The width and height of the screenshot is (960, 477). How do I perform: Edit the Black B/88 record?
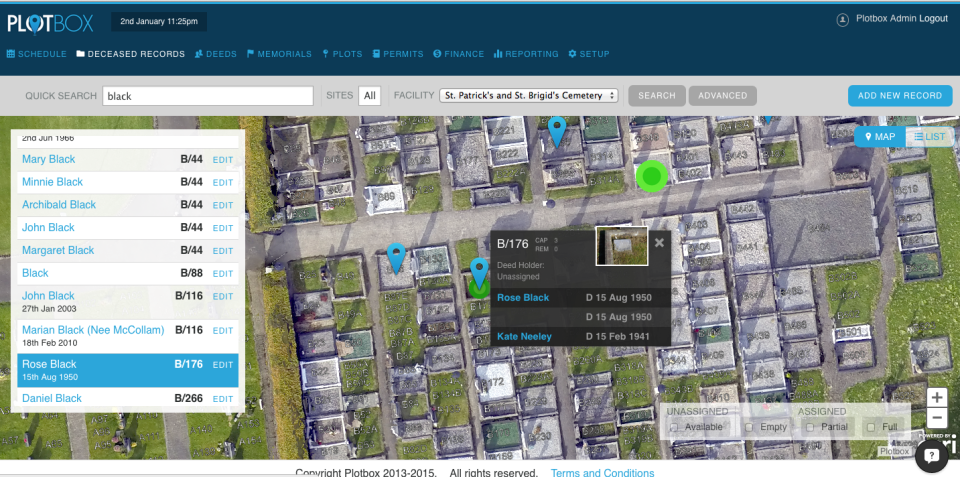[x=223, y=274]
